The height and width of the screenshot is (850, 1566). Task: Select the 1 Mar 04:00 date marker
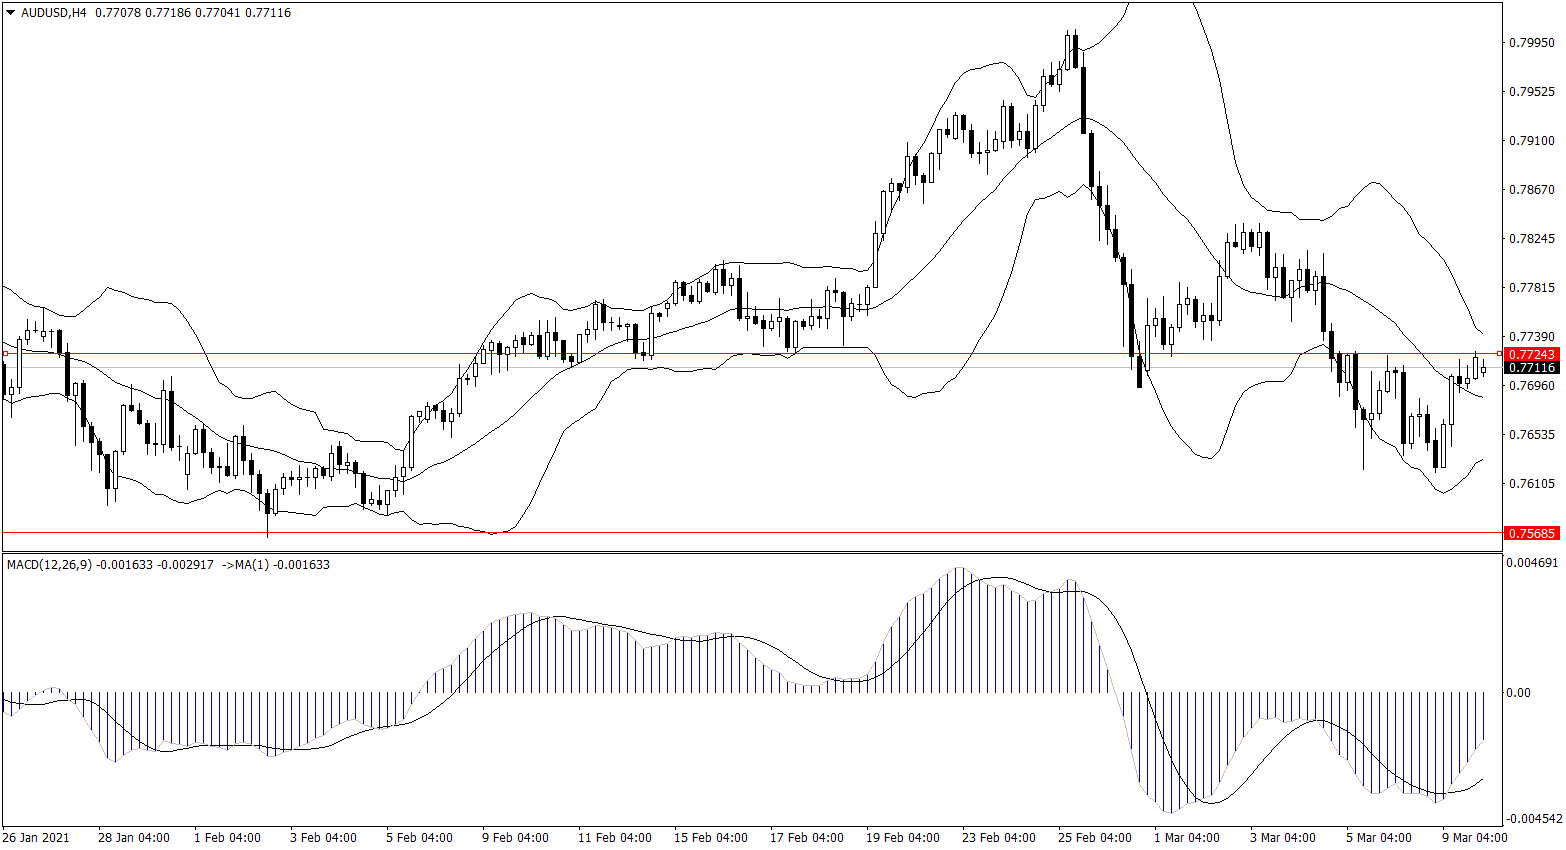tap(1187, 837)
